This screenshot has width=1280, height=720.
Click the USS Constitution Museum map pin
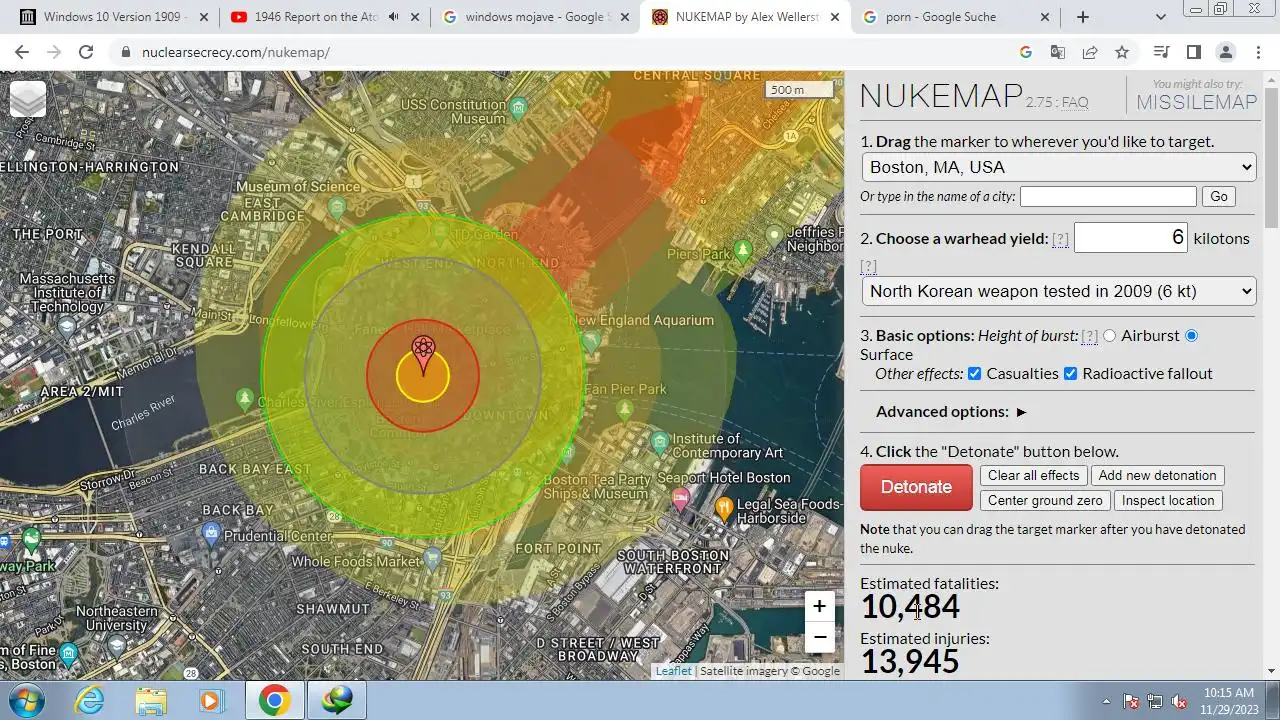click(519, 106)
